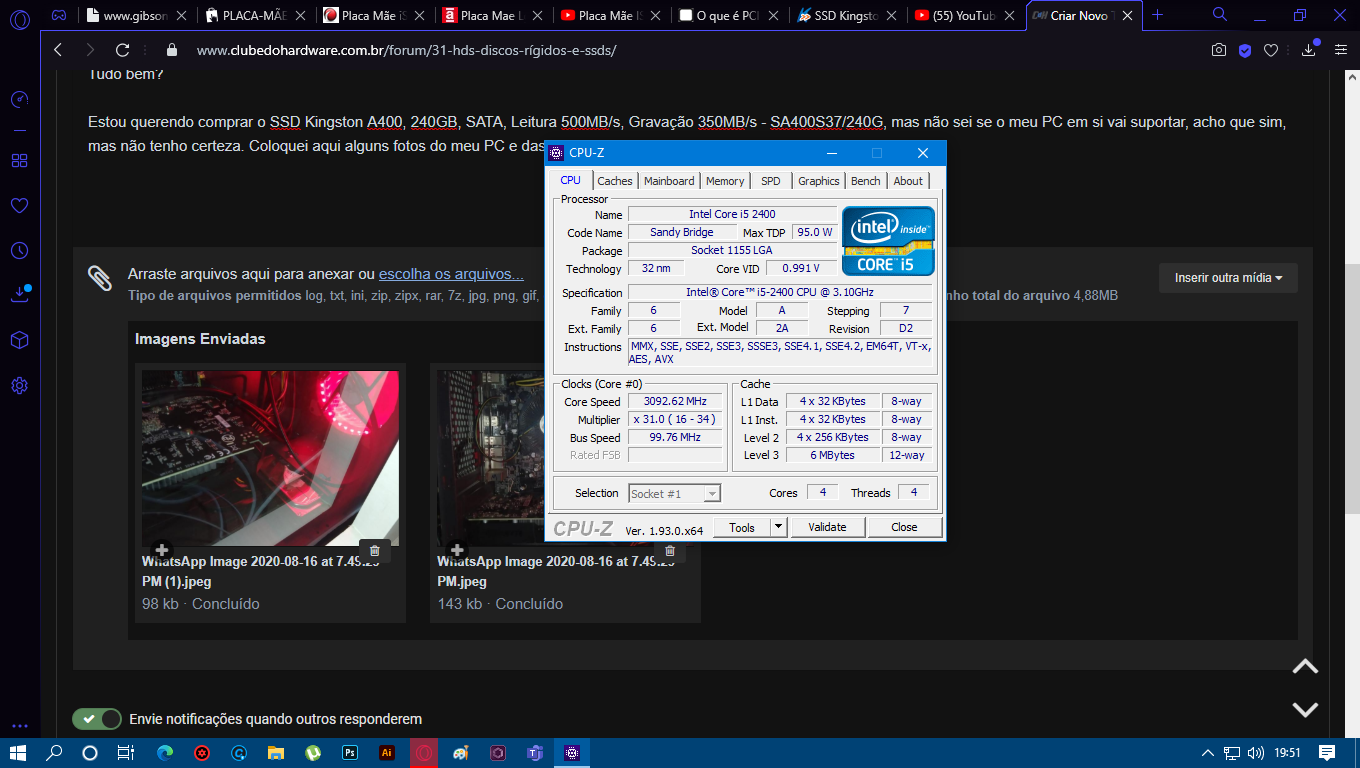This screenshot has height=768, width=1360.
Task: Open File Explorer from the taskbar
Action: tap(276, 753)
